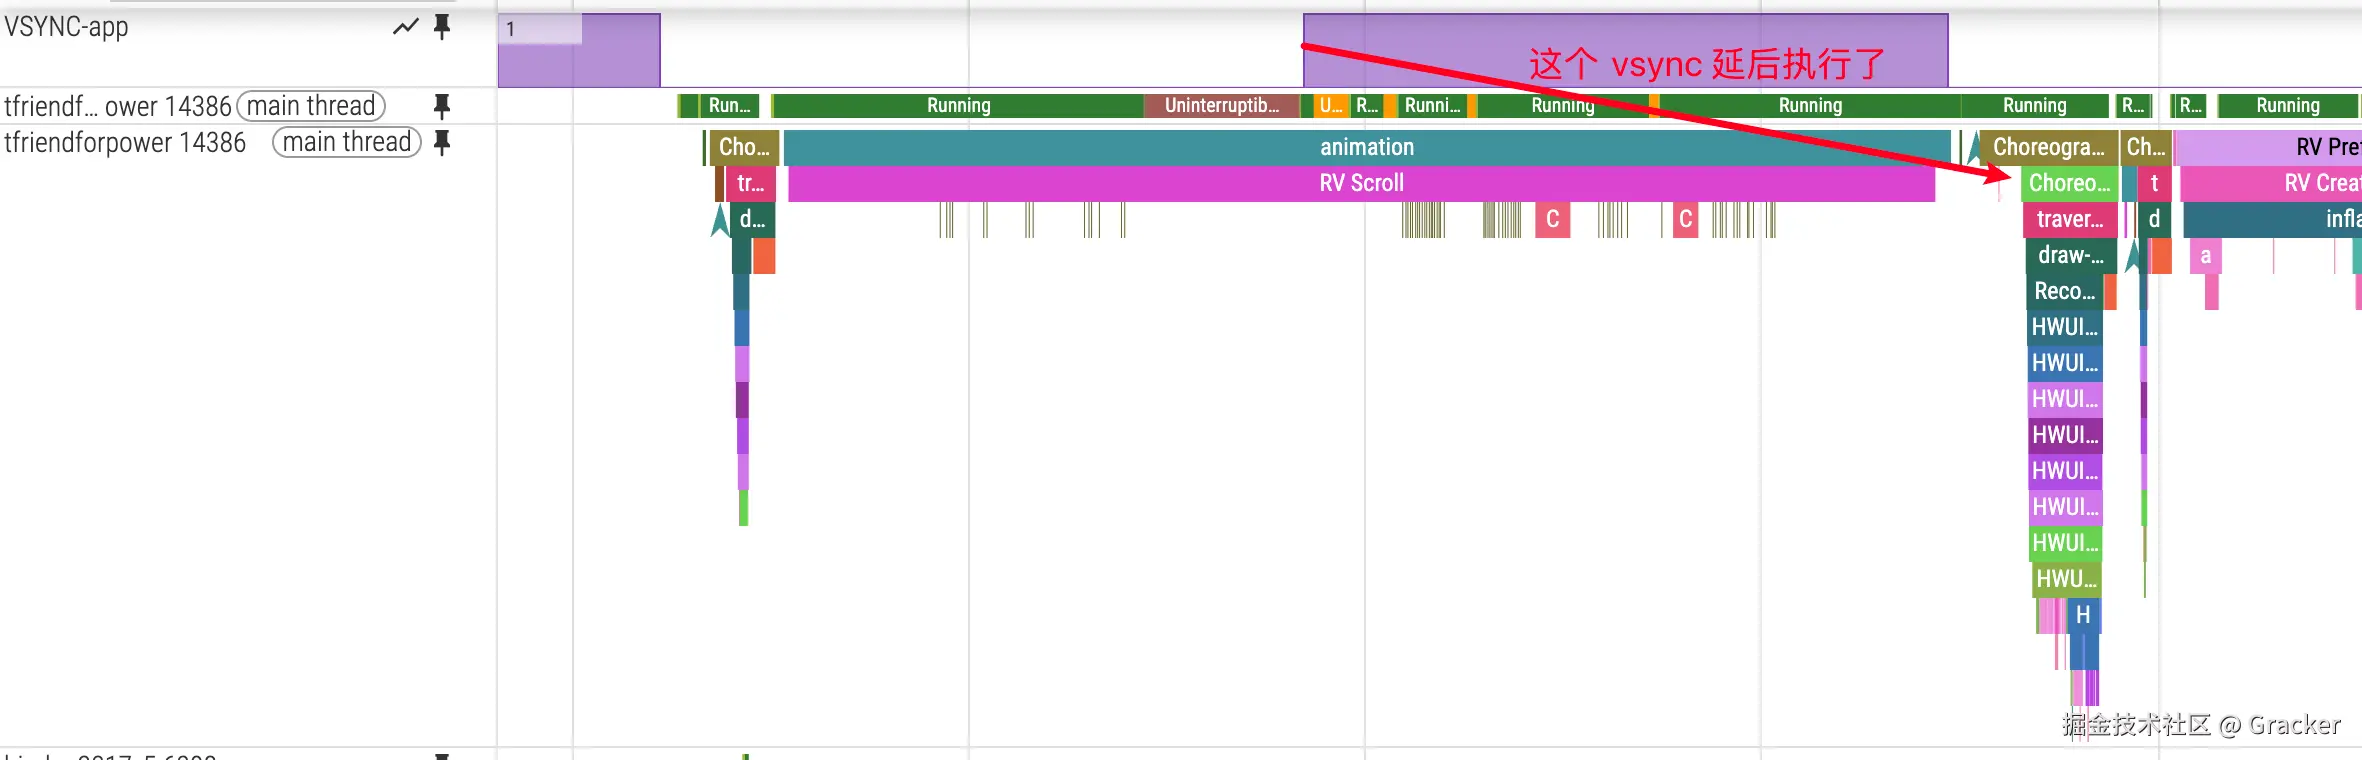
Task: Select the pink "a" slice under infla
Action: (2205, 255)
